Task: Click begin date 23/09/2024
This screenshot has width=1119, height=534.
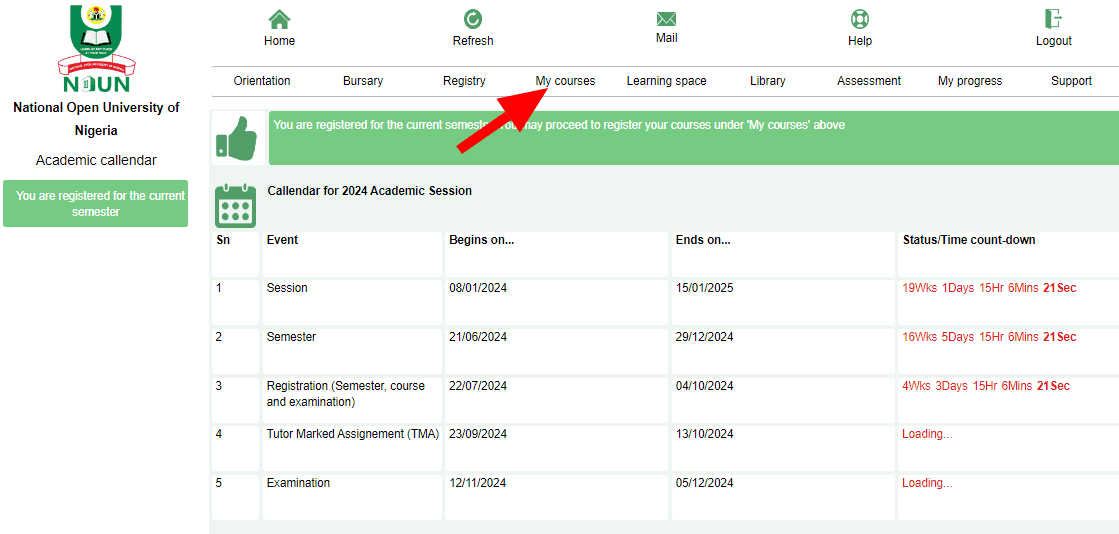Action: point(478,434)
